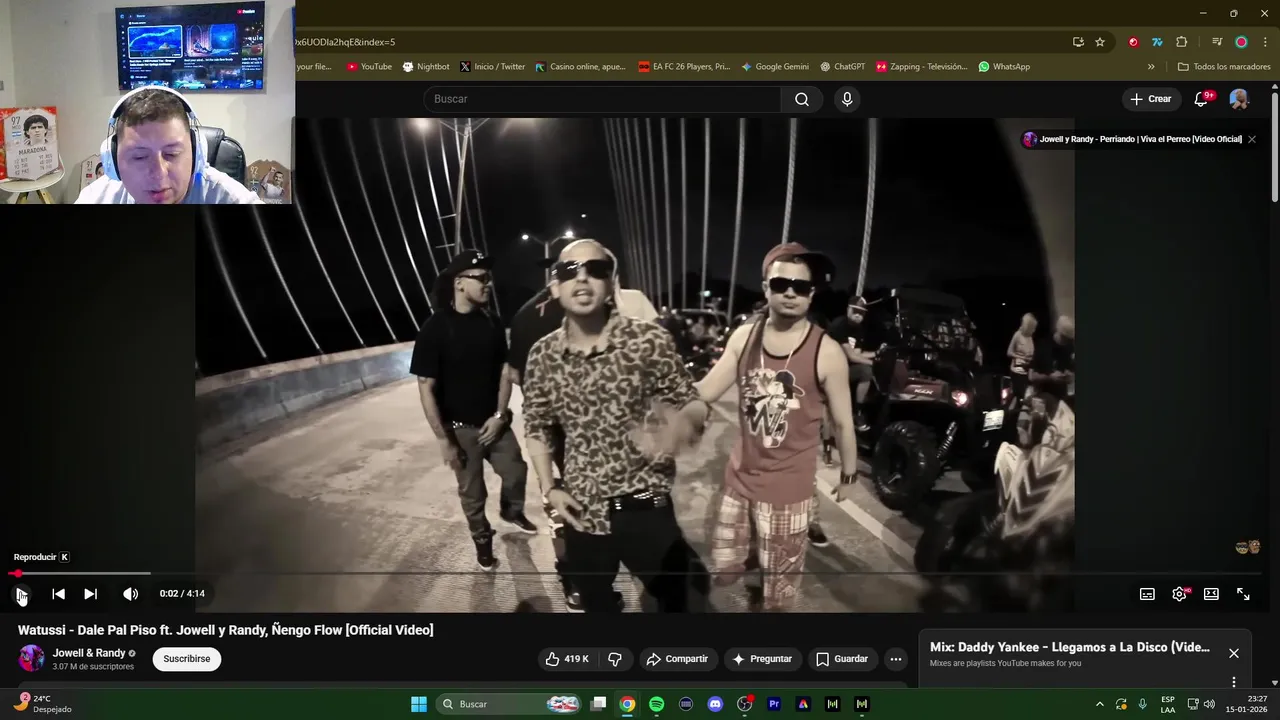Screen dimensions: 1280x720
Task: Close the Mix: Daddy Yankee playlist panel
Action: [x=1234, y=653]
